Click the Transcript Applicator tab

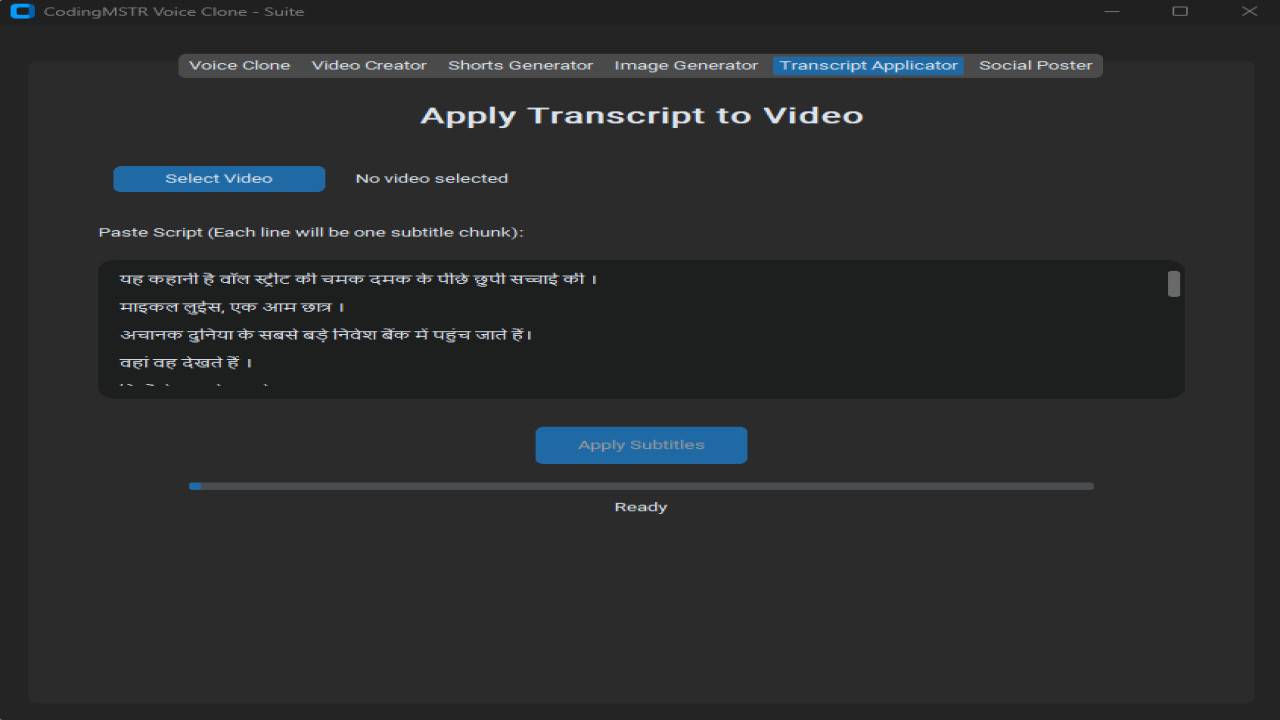[869, 66]
